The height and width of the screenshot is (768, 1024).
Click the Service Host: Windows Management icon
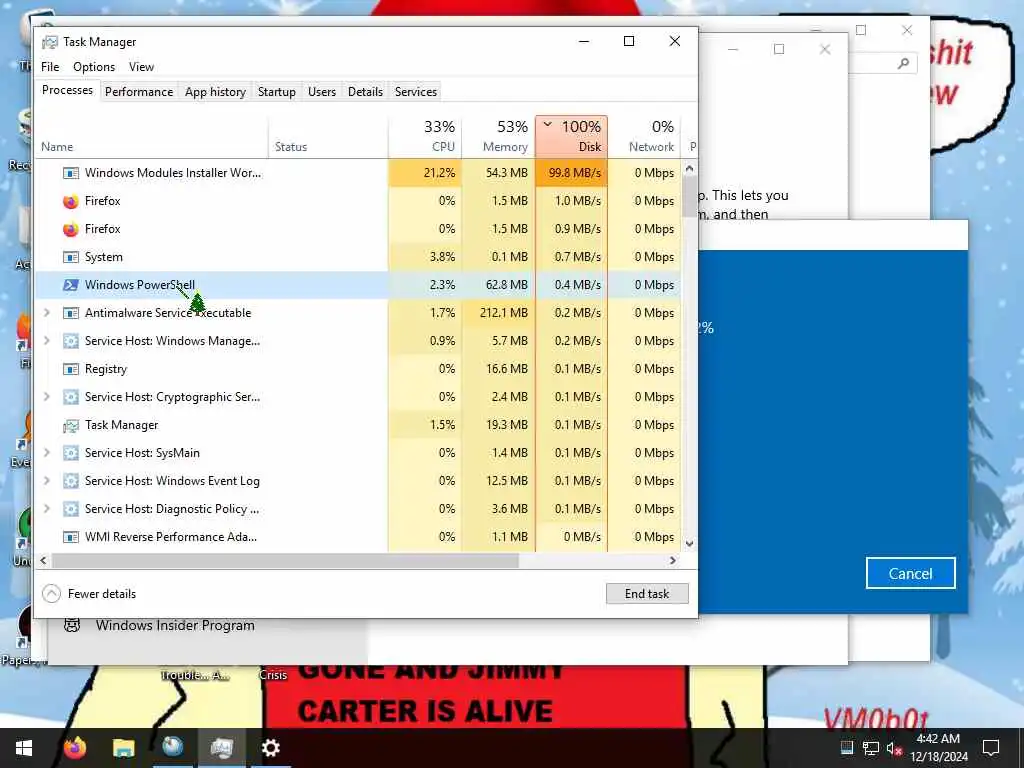point(71,341)
